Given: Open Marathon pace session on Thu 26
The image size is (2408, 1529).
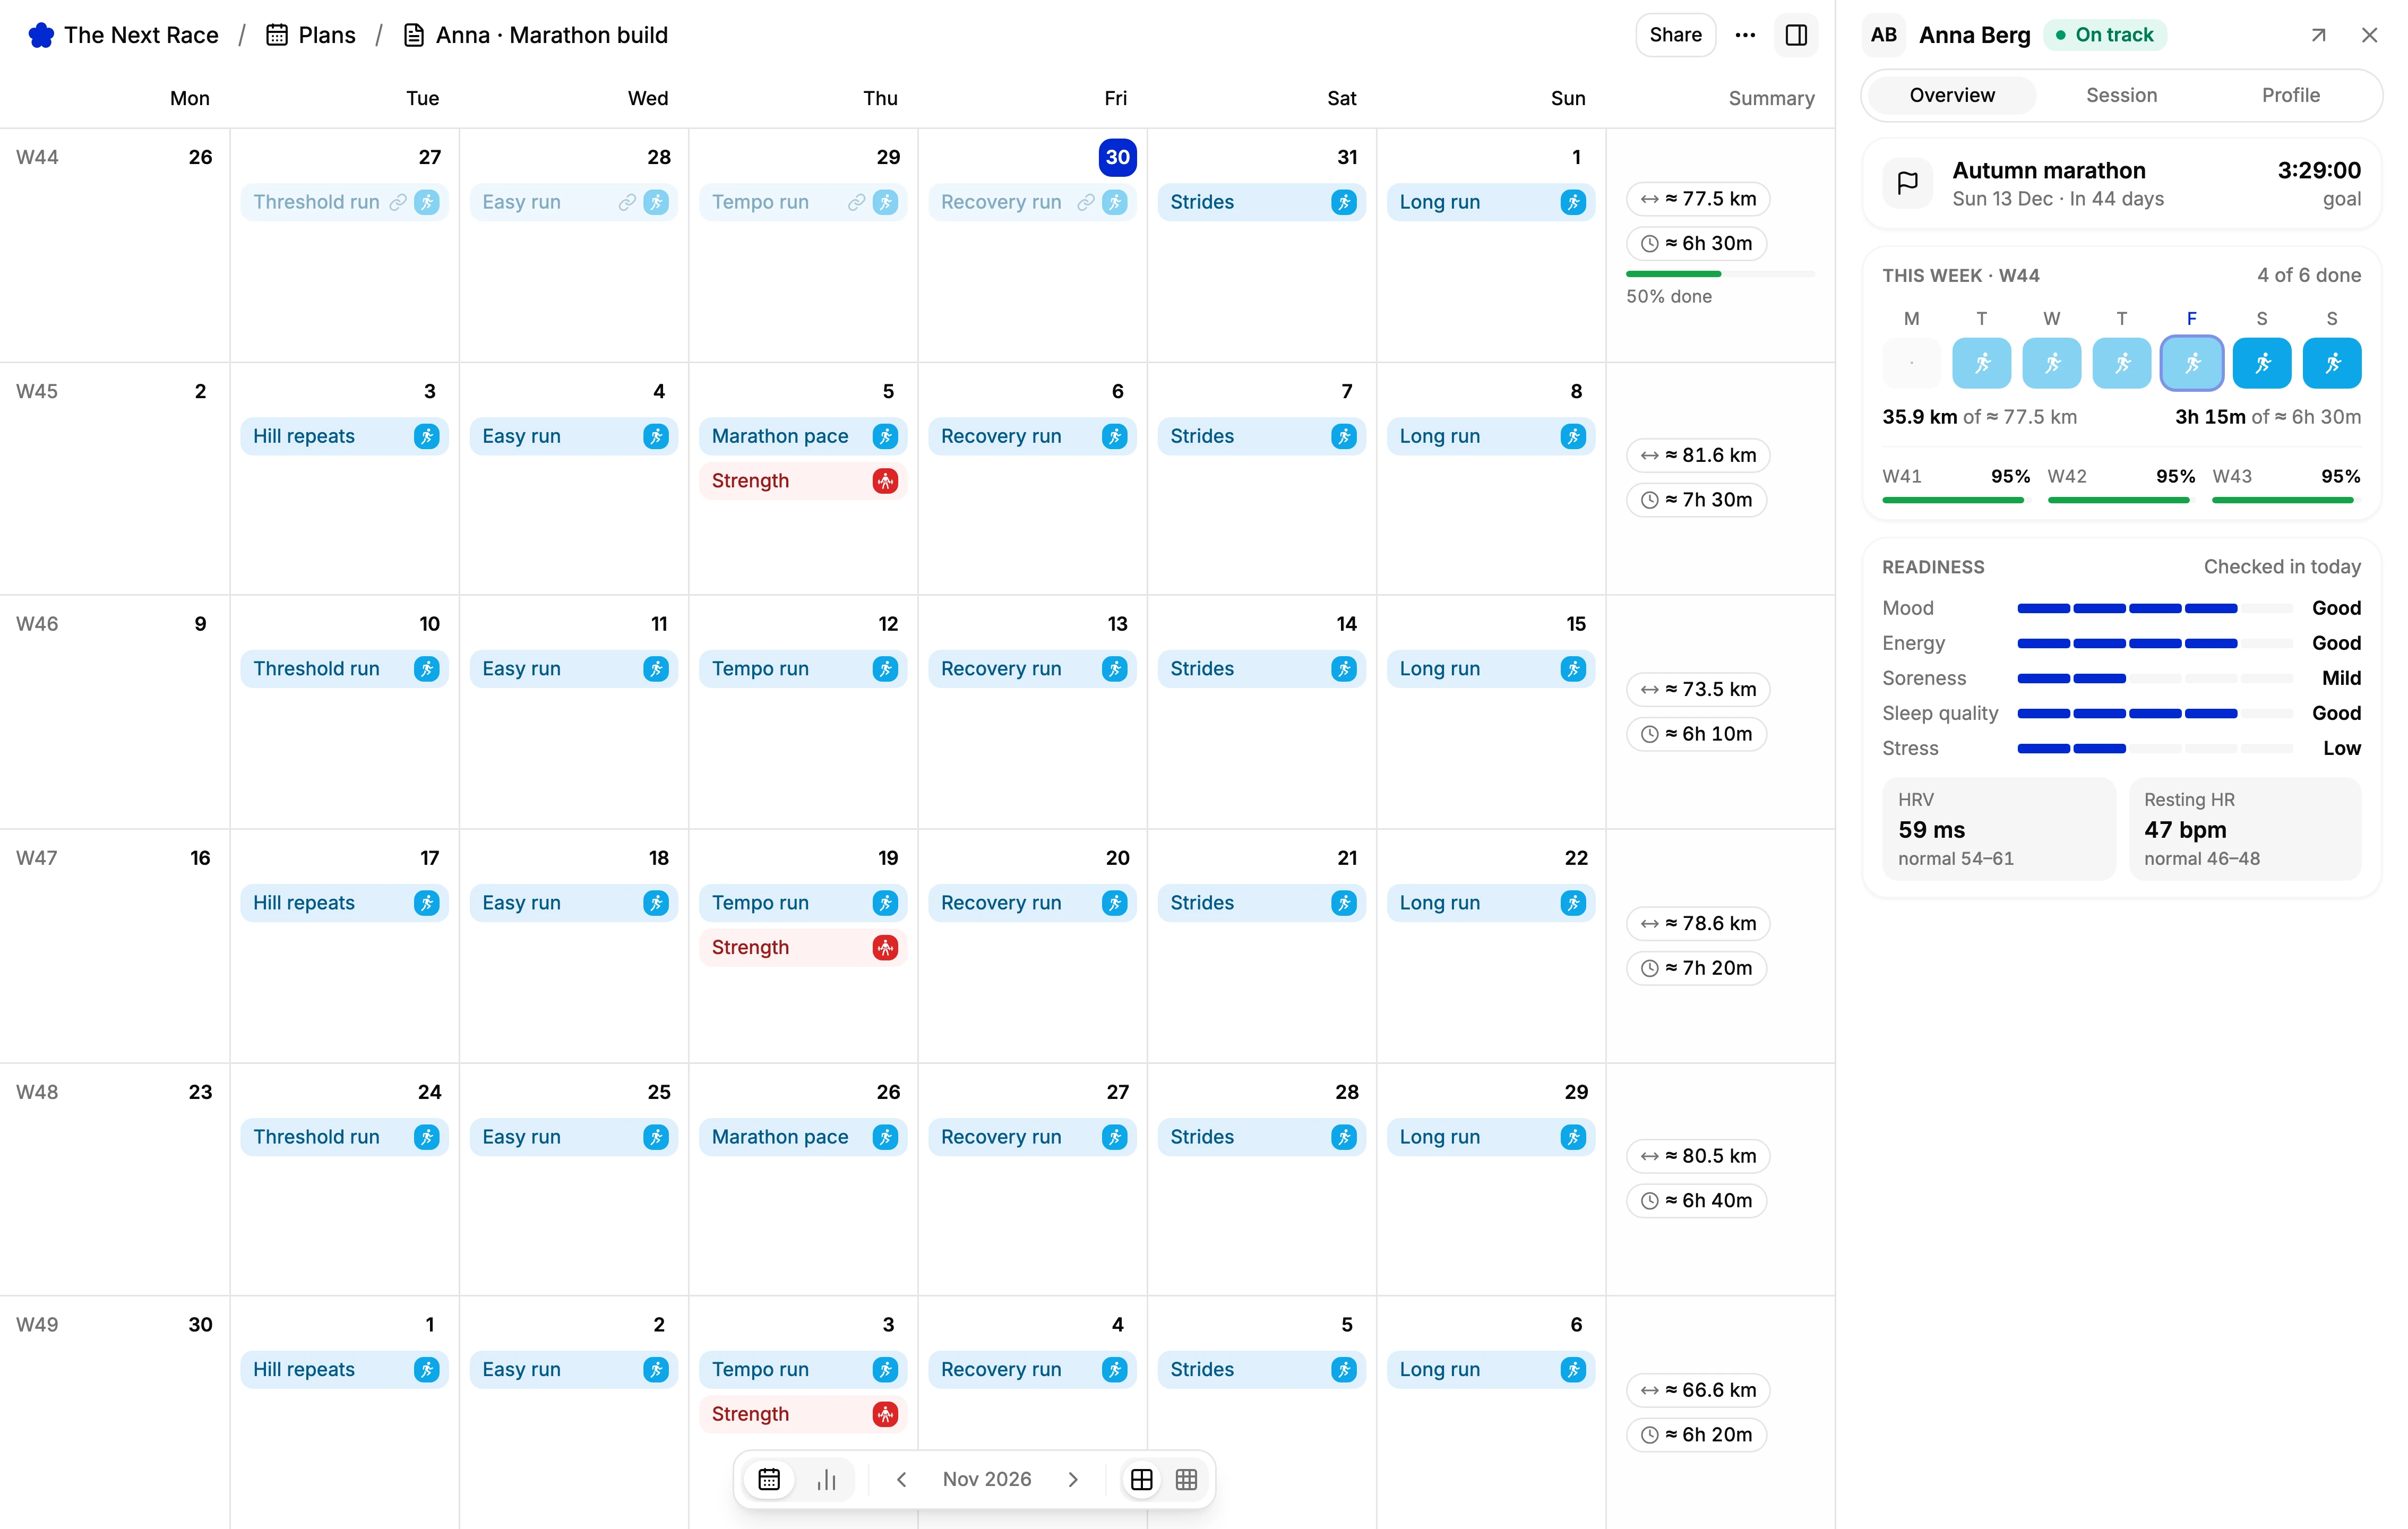Looking at the screenshot, I should 803,1137.
